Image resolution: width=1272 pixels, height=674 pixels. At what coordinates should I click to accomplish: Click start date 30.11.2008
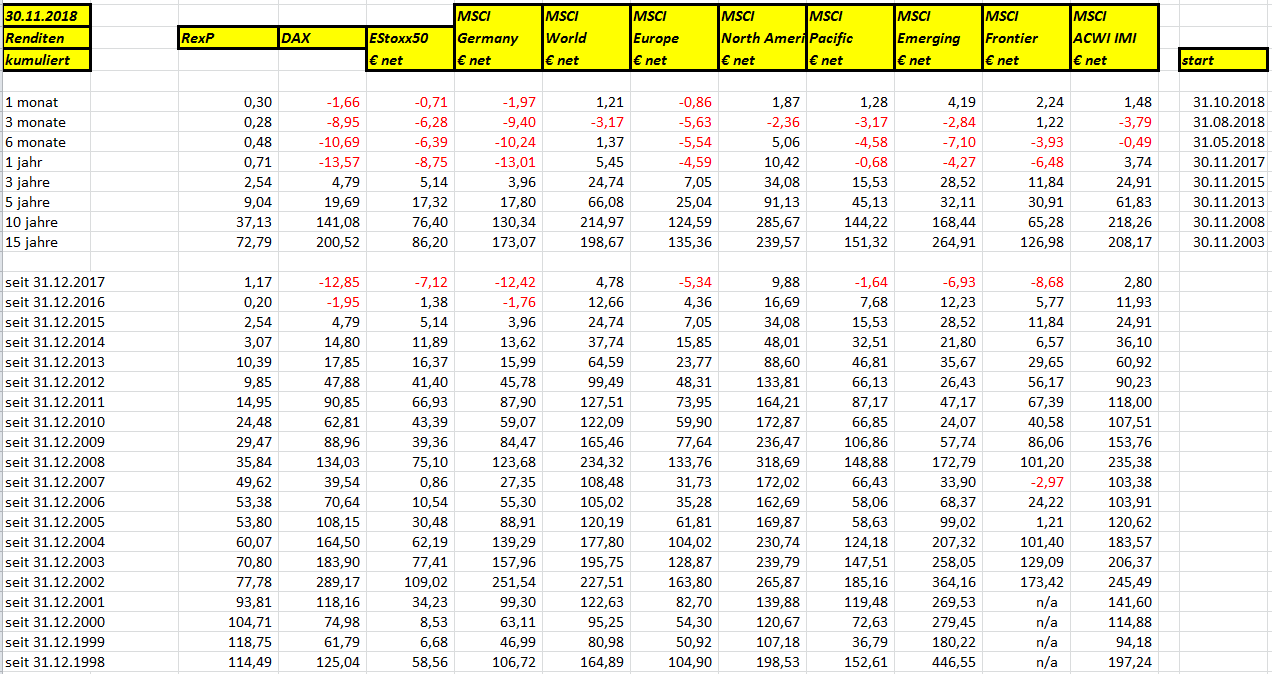click(x=1229, y=222)
